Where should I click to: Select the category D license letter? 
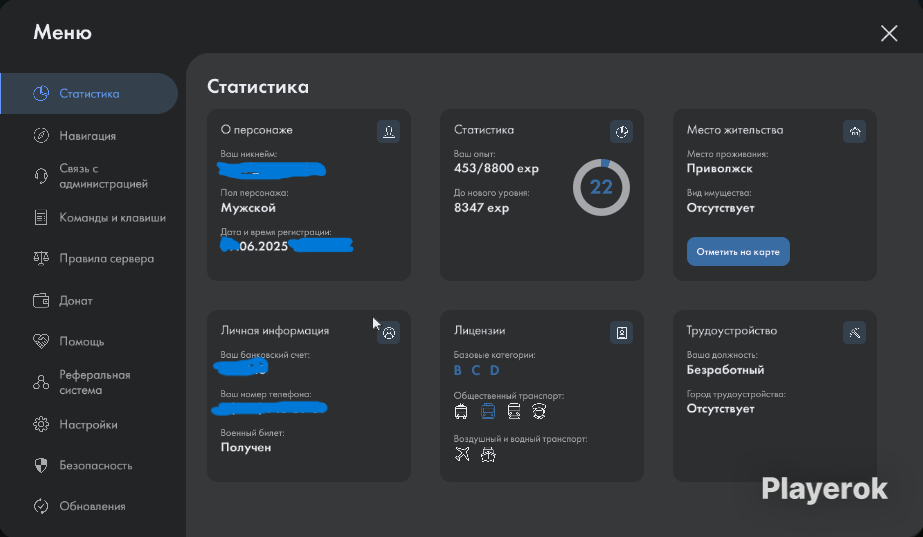pos(494,370)
